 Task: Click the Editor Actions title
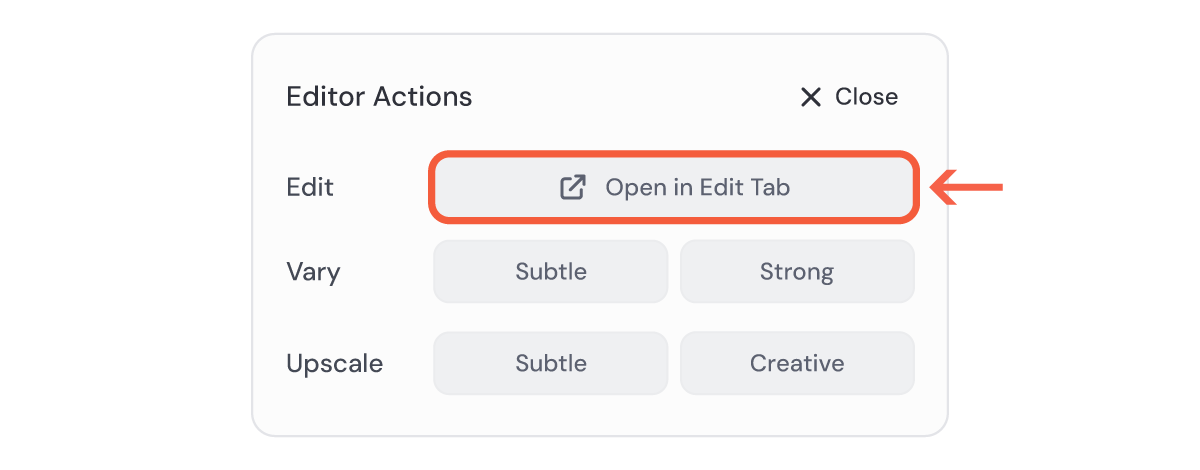(x=379, y=97)
